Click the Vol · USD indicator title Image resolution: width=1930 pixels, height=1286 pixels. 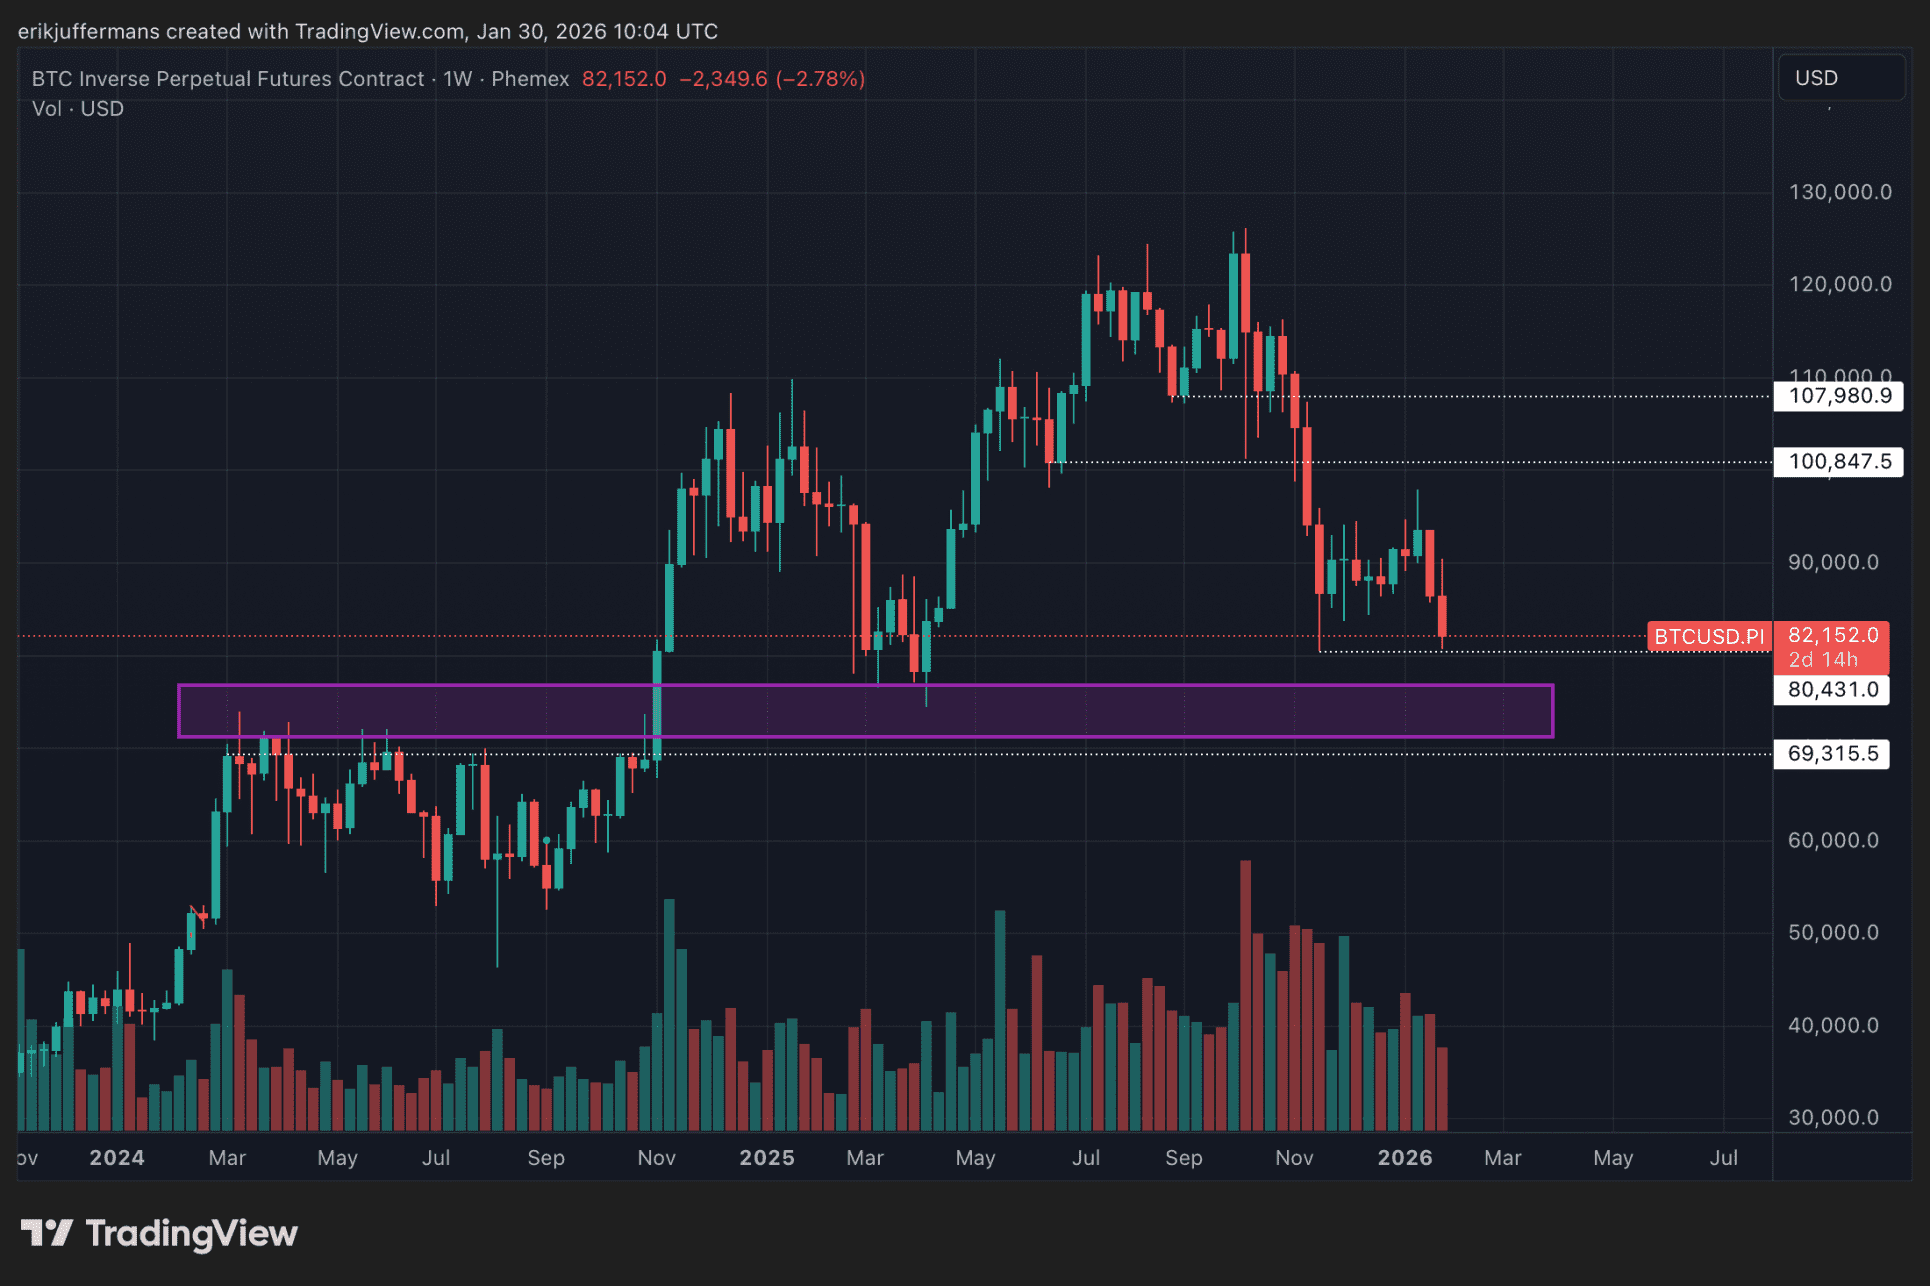point(78,109)
